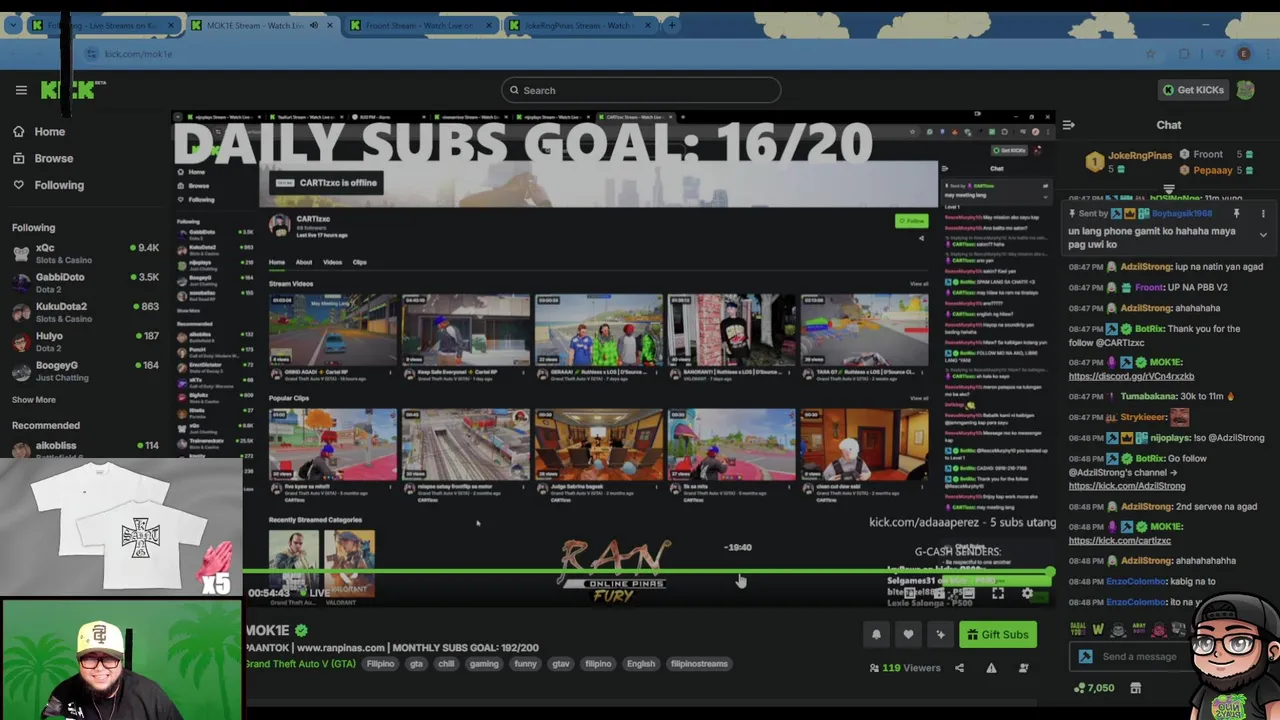Viewport: 1280px width, 720px height.
Task: Click the Kick logo
Action: [x=71, y=90]
